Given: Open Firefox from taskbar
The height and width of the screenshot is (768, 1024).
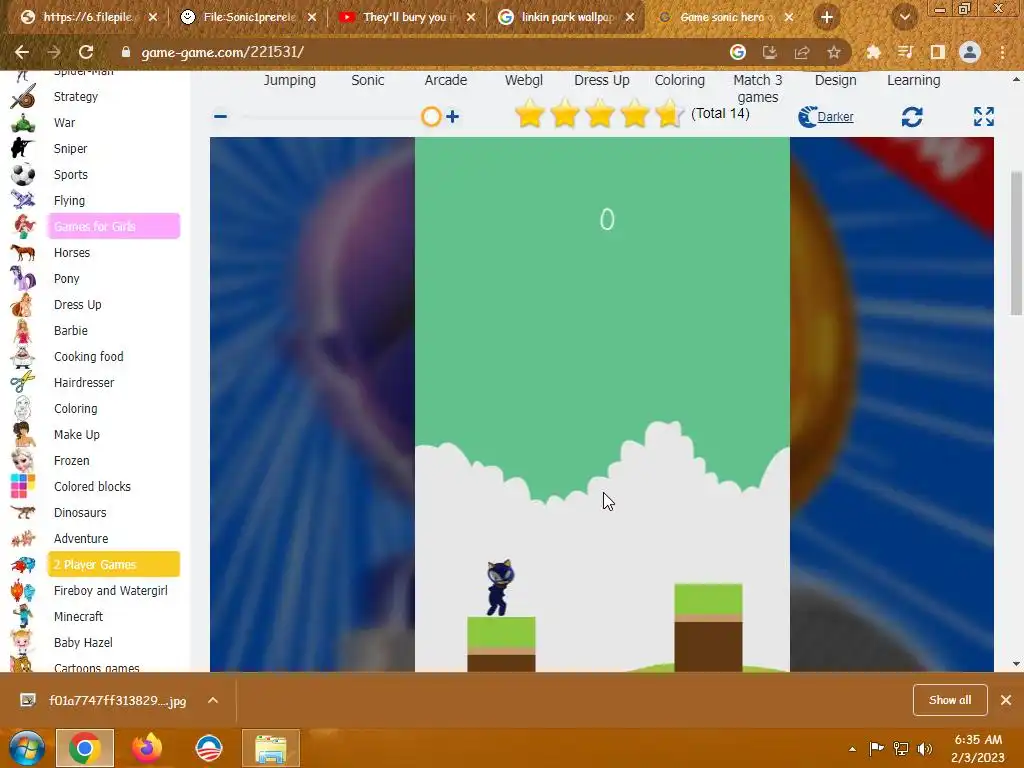Looking at the screenshot, I should click(x=147, y=748).
